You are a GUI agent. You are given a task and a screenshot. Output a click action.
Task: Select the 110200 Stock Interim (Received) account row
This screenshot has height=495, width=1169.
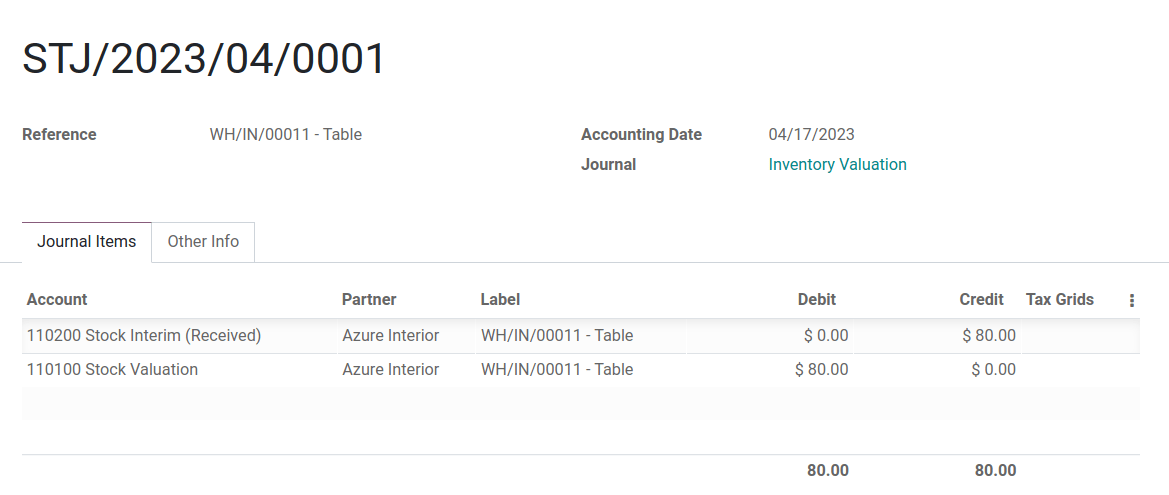(144, 336)
